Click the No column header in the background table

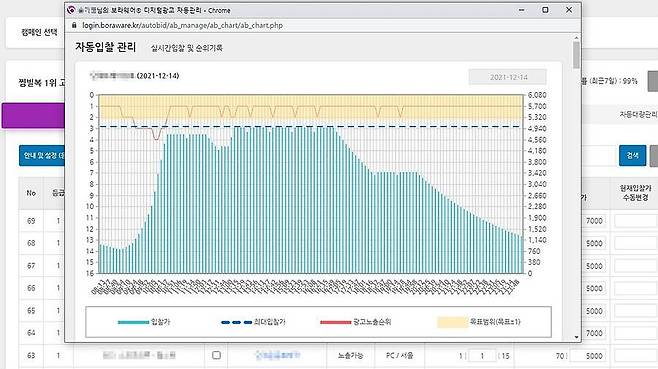(x=31, y=193)
